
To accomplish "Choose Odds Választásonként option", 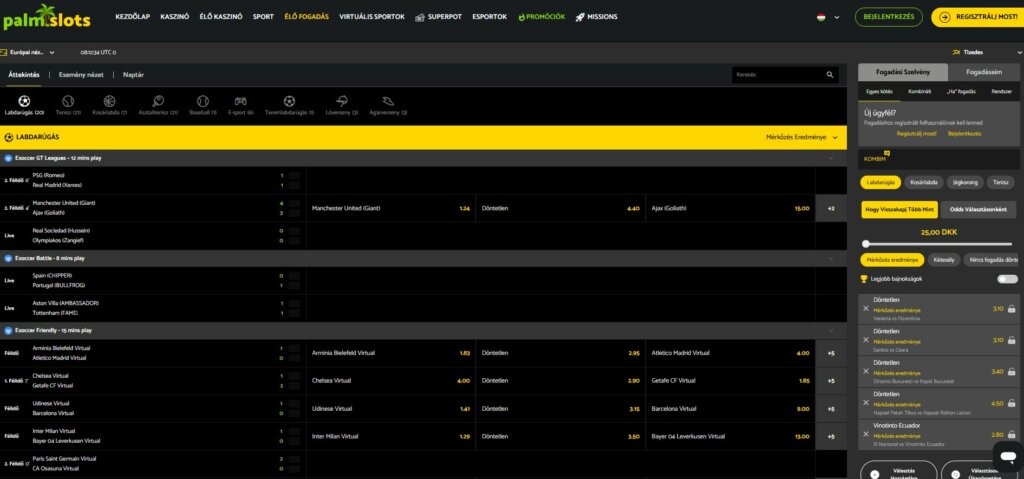I will (x=978, y=210).
